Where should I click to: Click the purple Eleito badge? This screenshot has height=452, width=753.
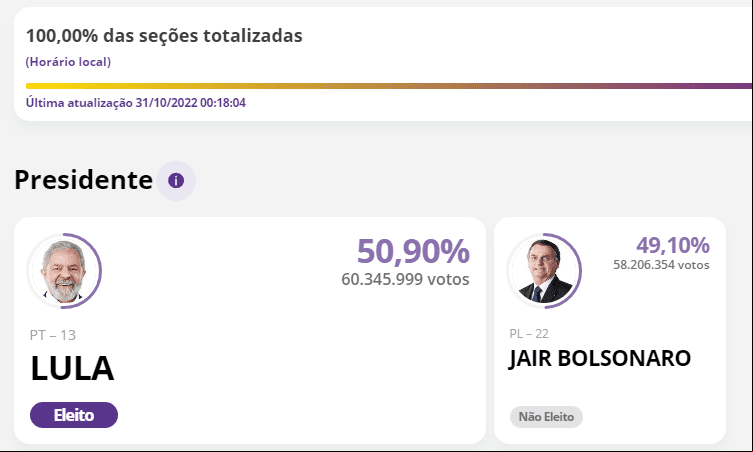74,415
